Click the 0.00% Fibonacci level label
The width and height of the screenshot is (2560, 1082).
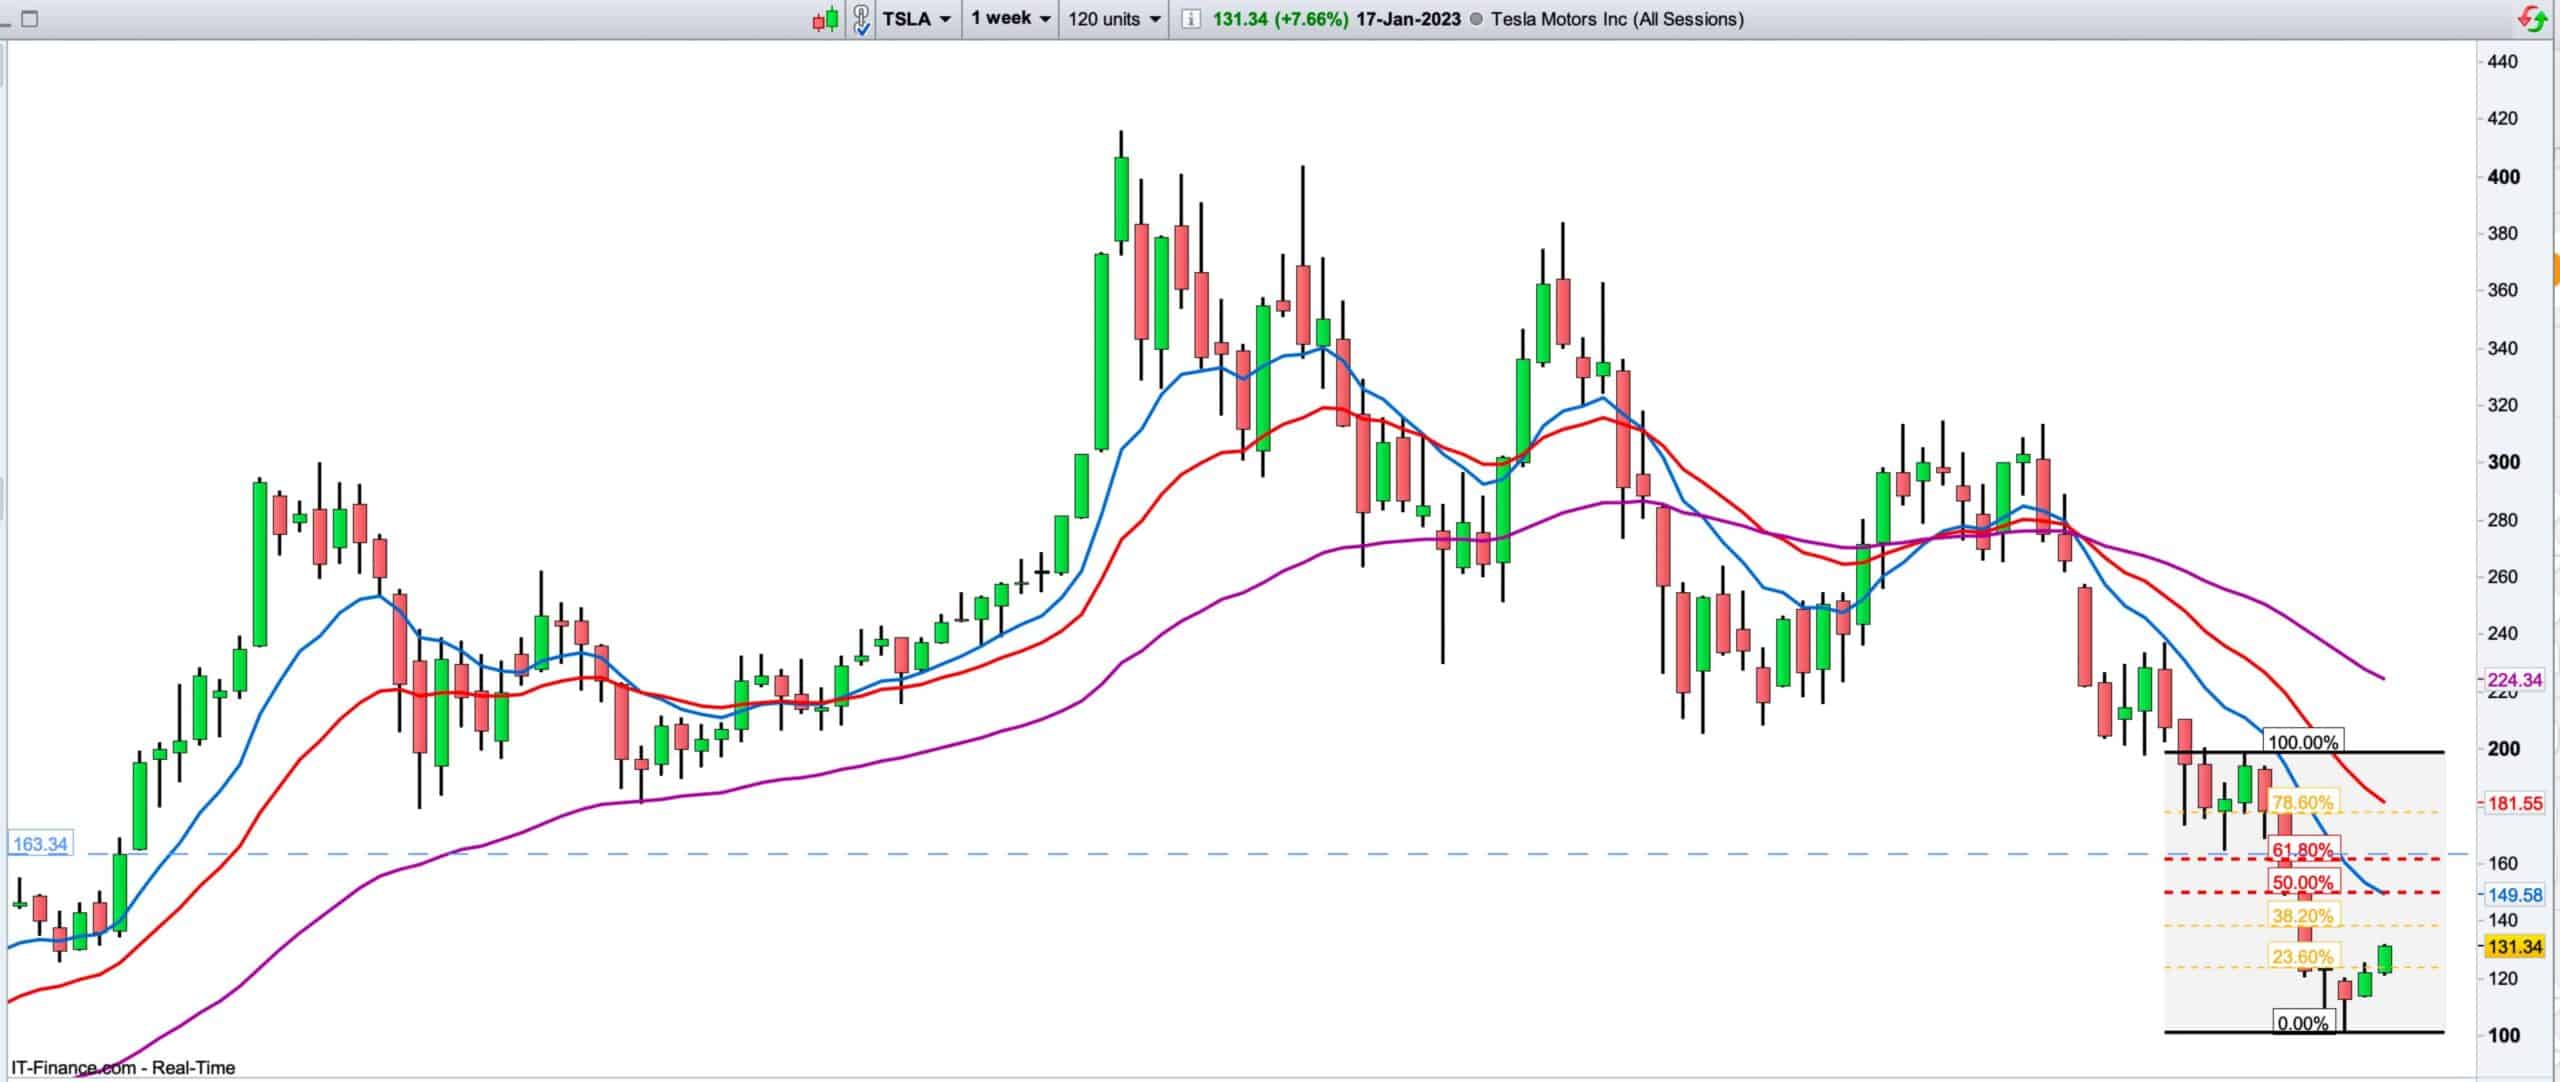(2303, 1023)
